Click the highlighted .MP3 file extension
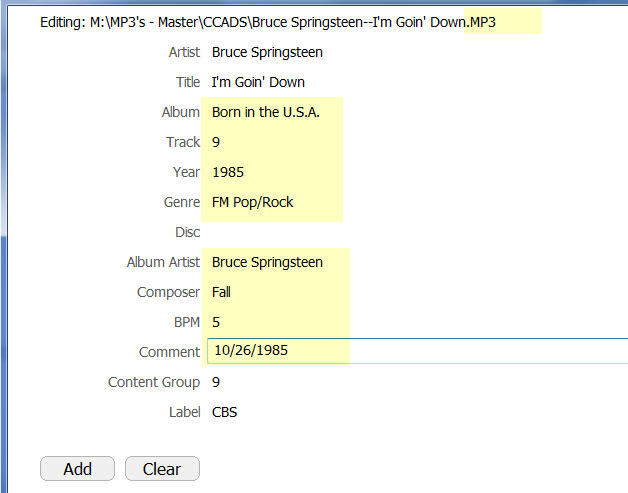628x493 pixels. point(482,22)
